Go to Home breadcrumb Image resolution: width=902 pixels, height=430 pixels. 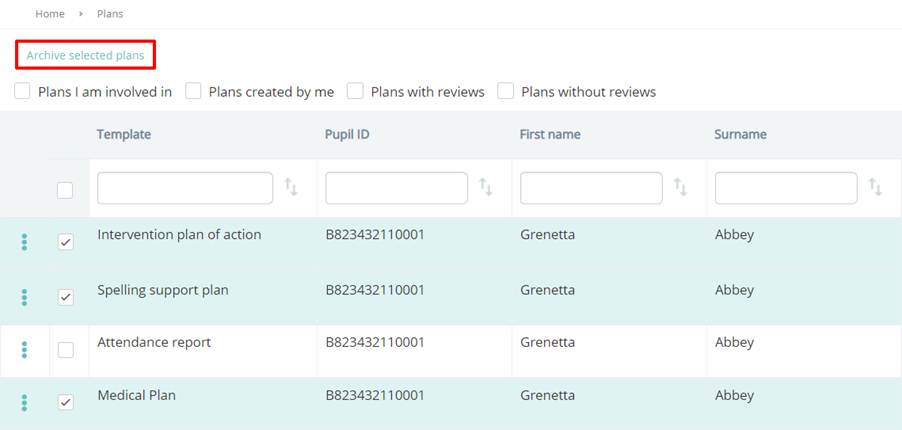50,14
